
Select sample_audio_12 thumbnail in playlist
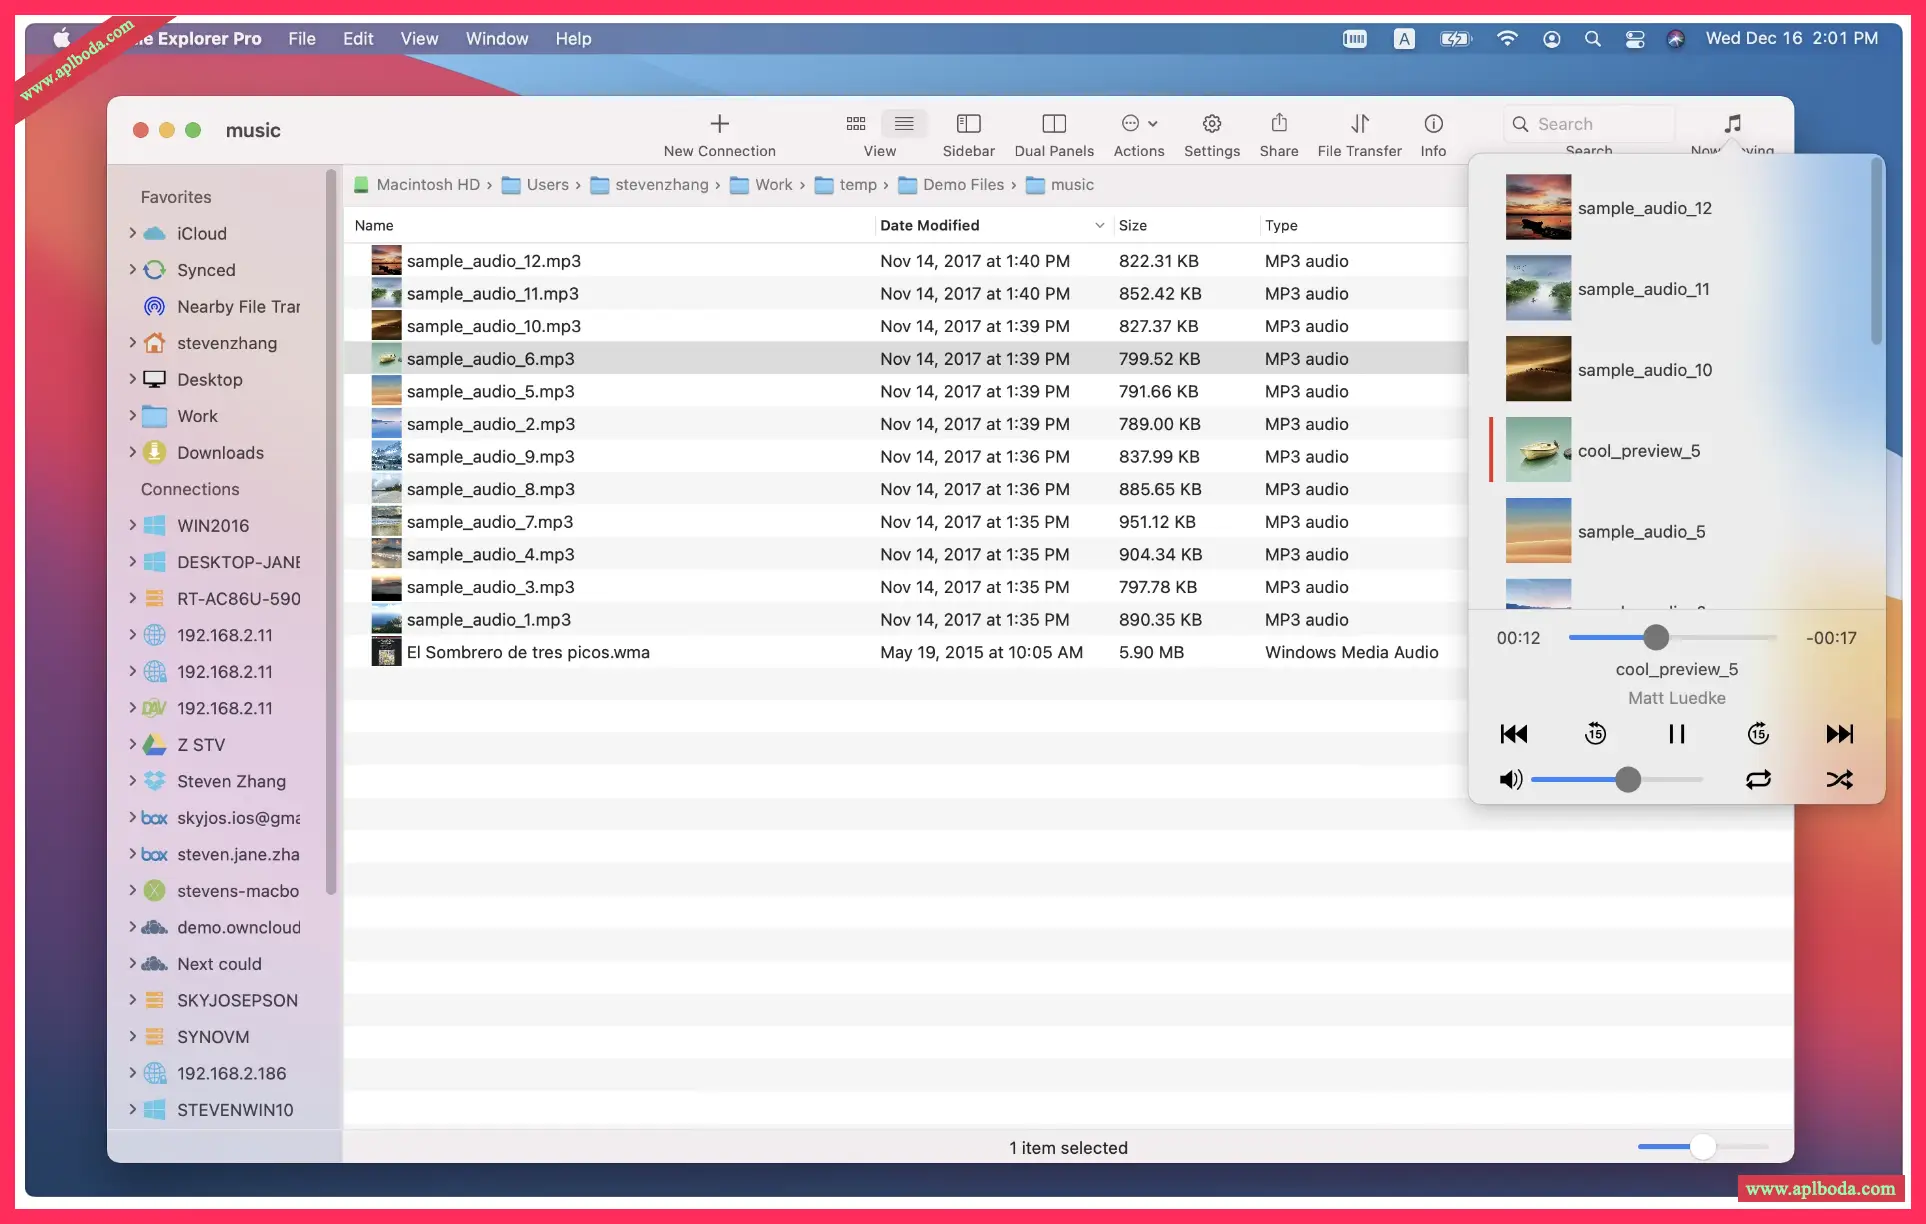[x=1538, y=207]
